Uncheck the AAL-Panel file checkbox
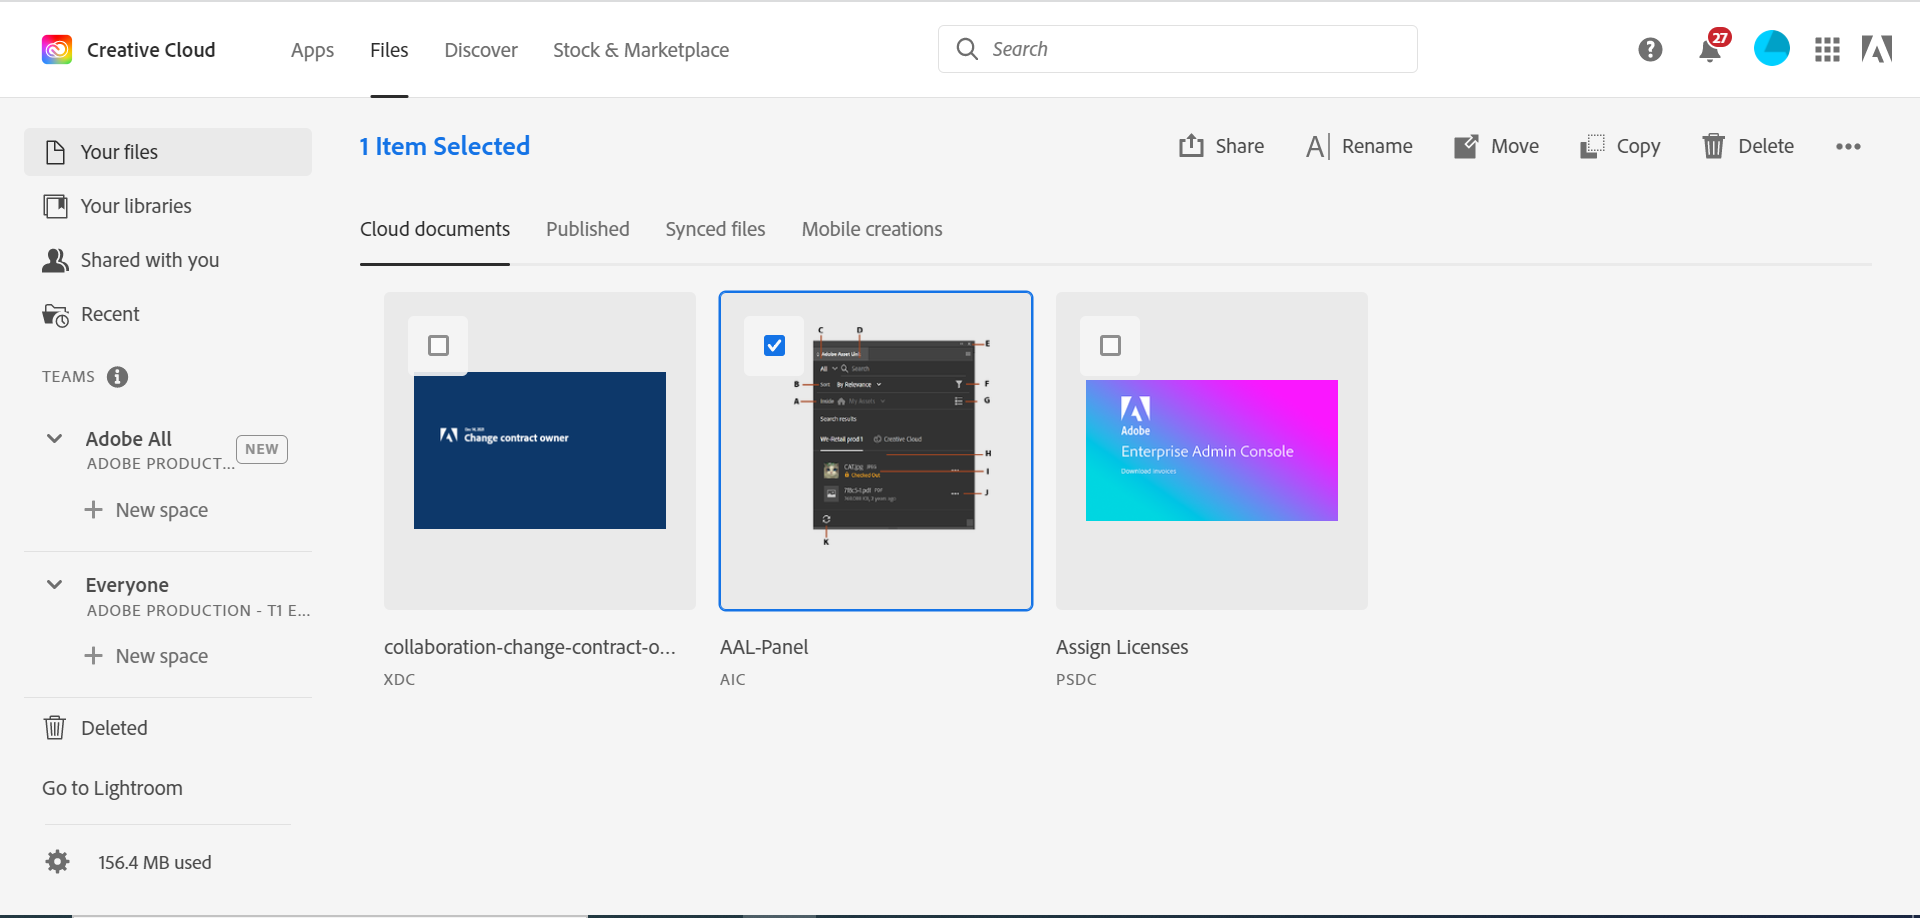This screenshot has width=1920, height=918. pos(774,346)
